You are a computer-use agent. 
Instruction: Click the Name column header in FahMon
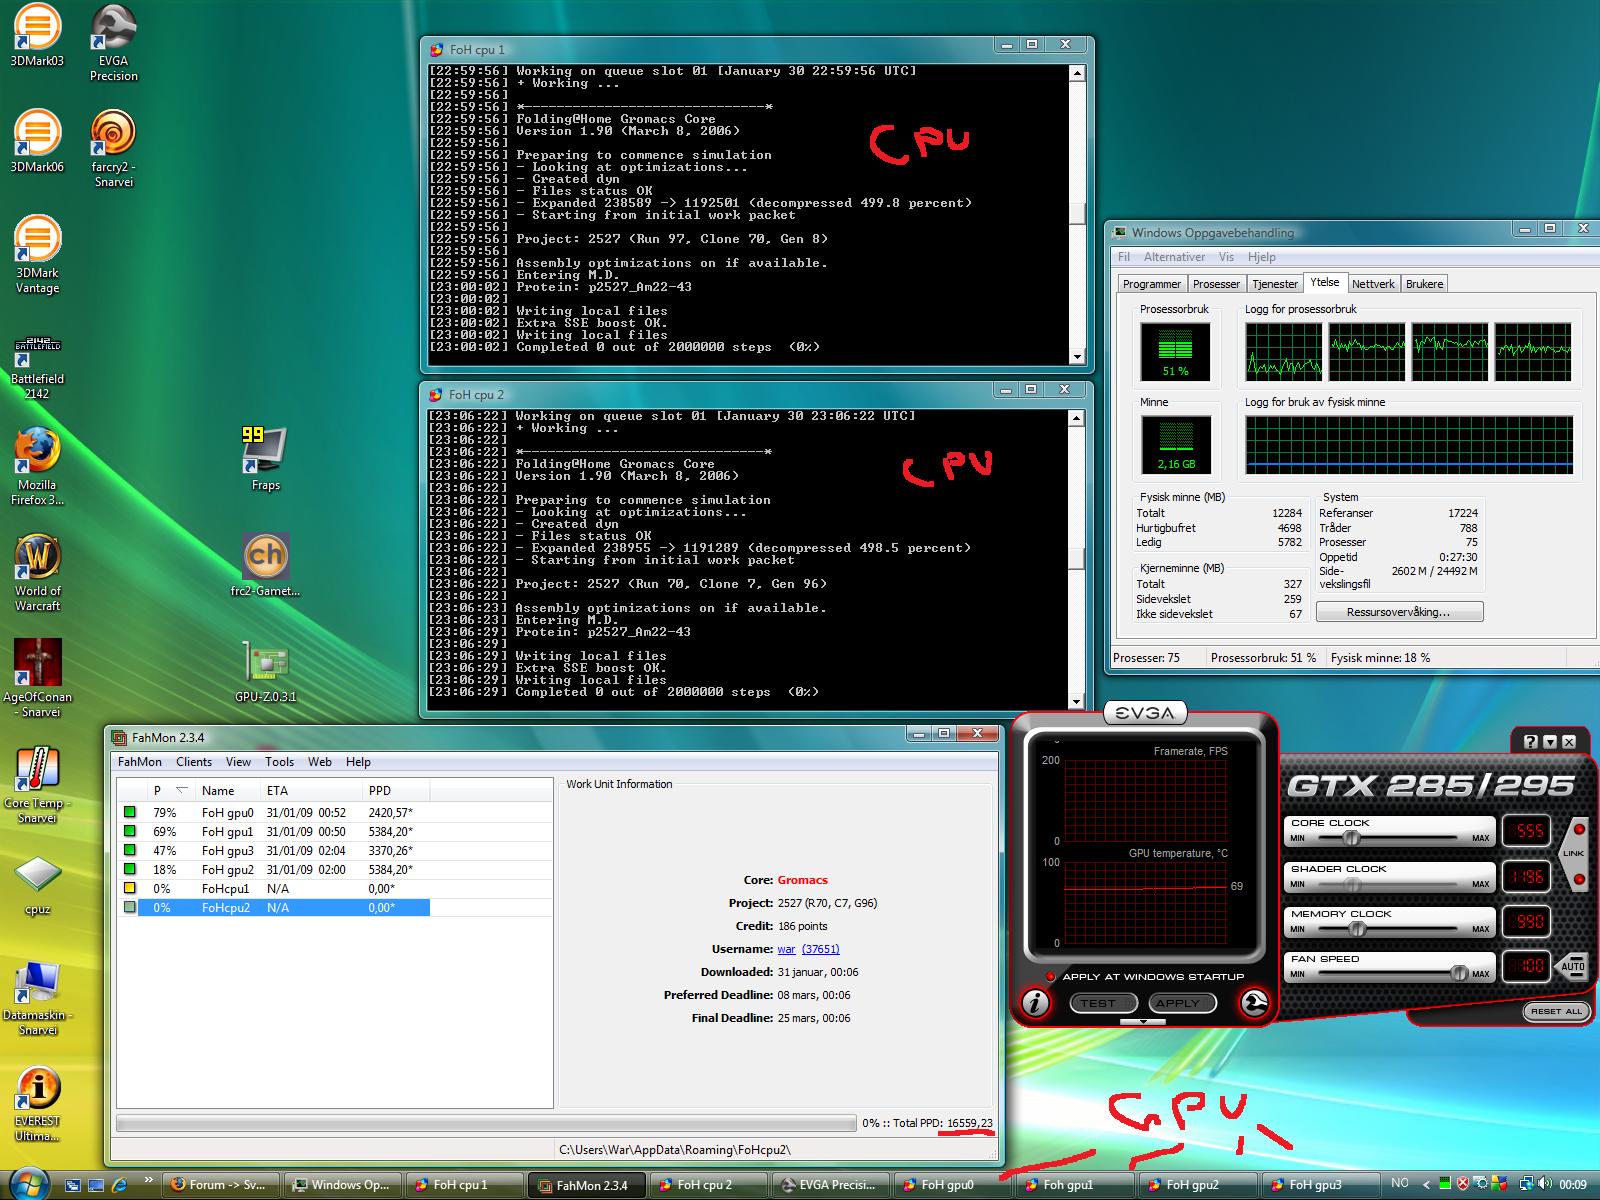pyautogui.click(x=228, y=790)
